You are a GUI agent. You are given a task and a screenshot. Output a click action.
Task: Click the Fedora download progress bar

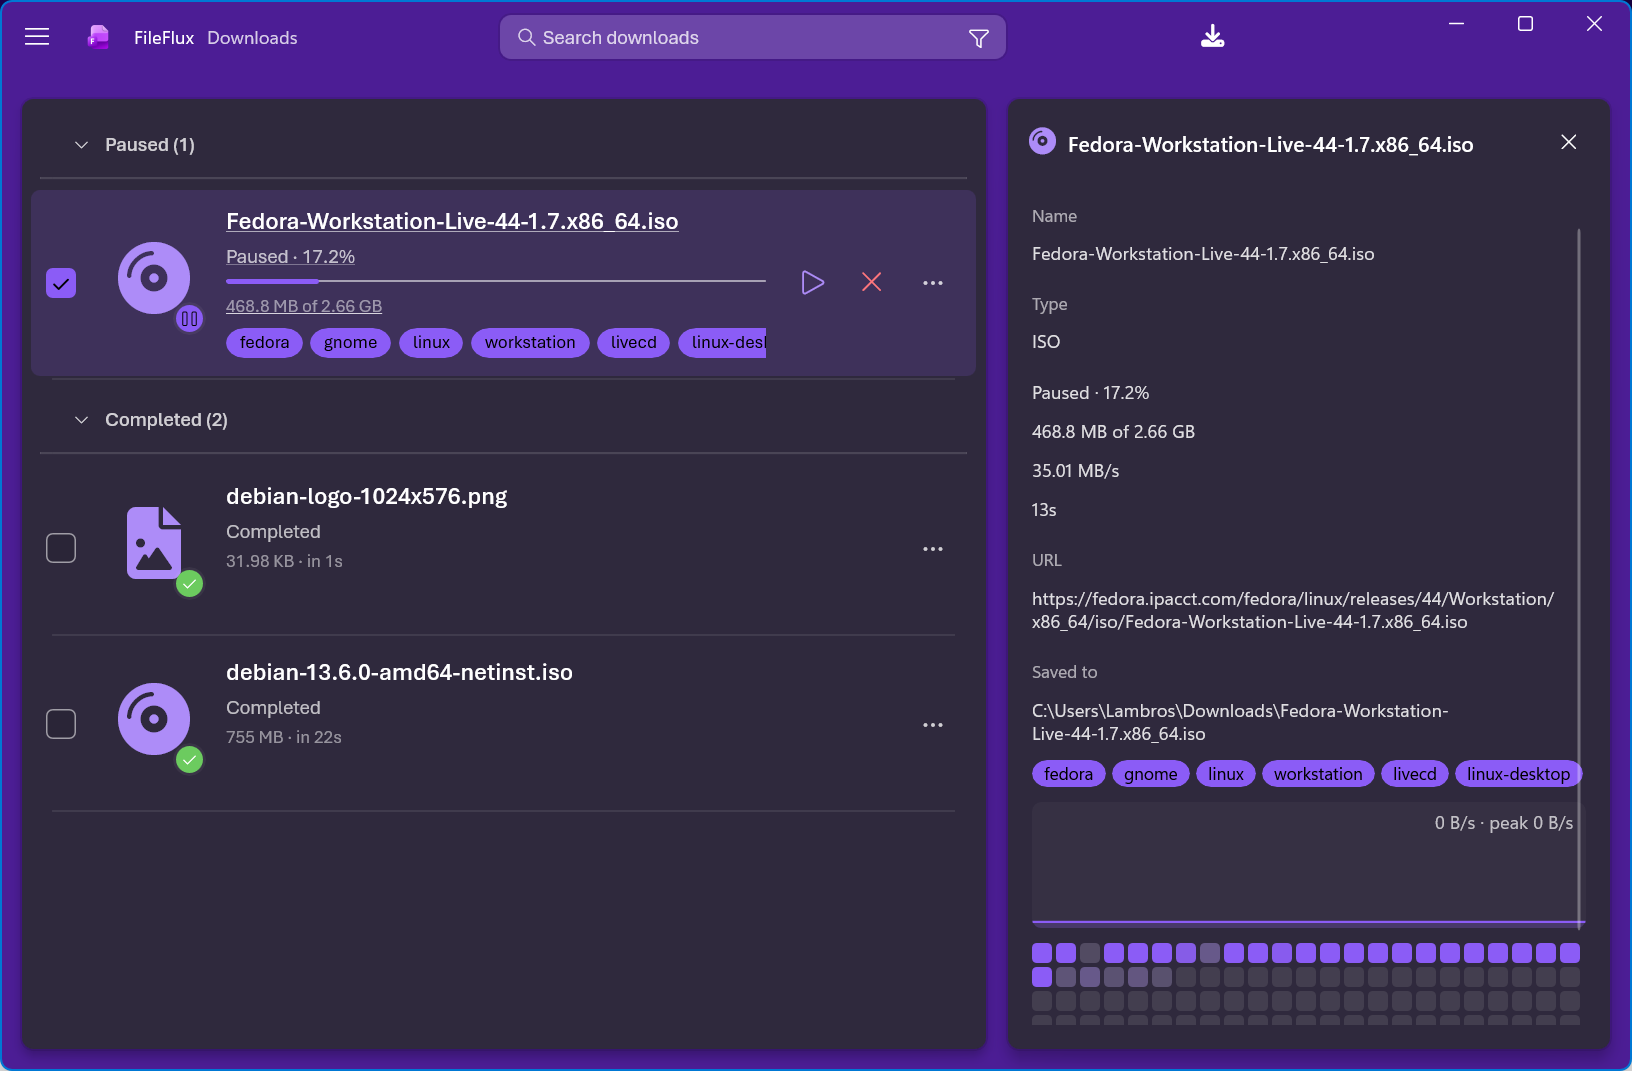tap(496, 281)
